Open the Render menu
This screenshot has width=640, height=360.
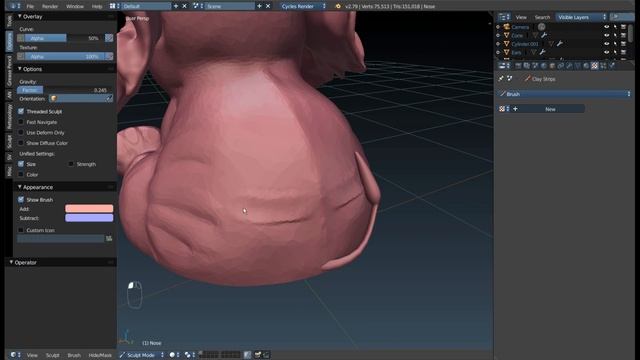(x=50, y=6)
